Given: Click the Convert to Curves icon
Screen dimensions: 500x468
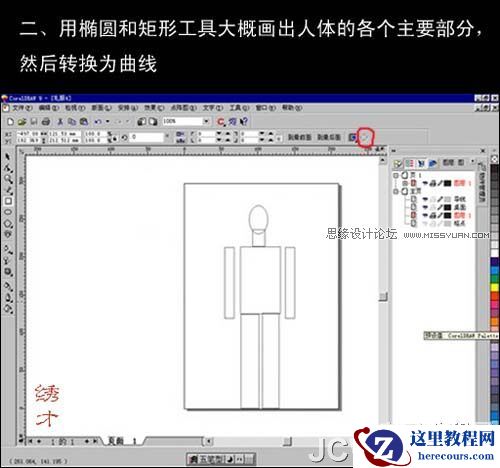Looking at the screenshot, I should tap(366, 137).
